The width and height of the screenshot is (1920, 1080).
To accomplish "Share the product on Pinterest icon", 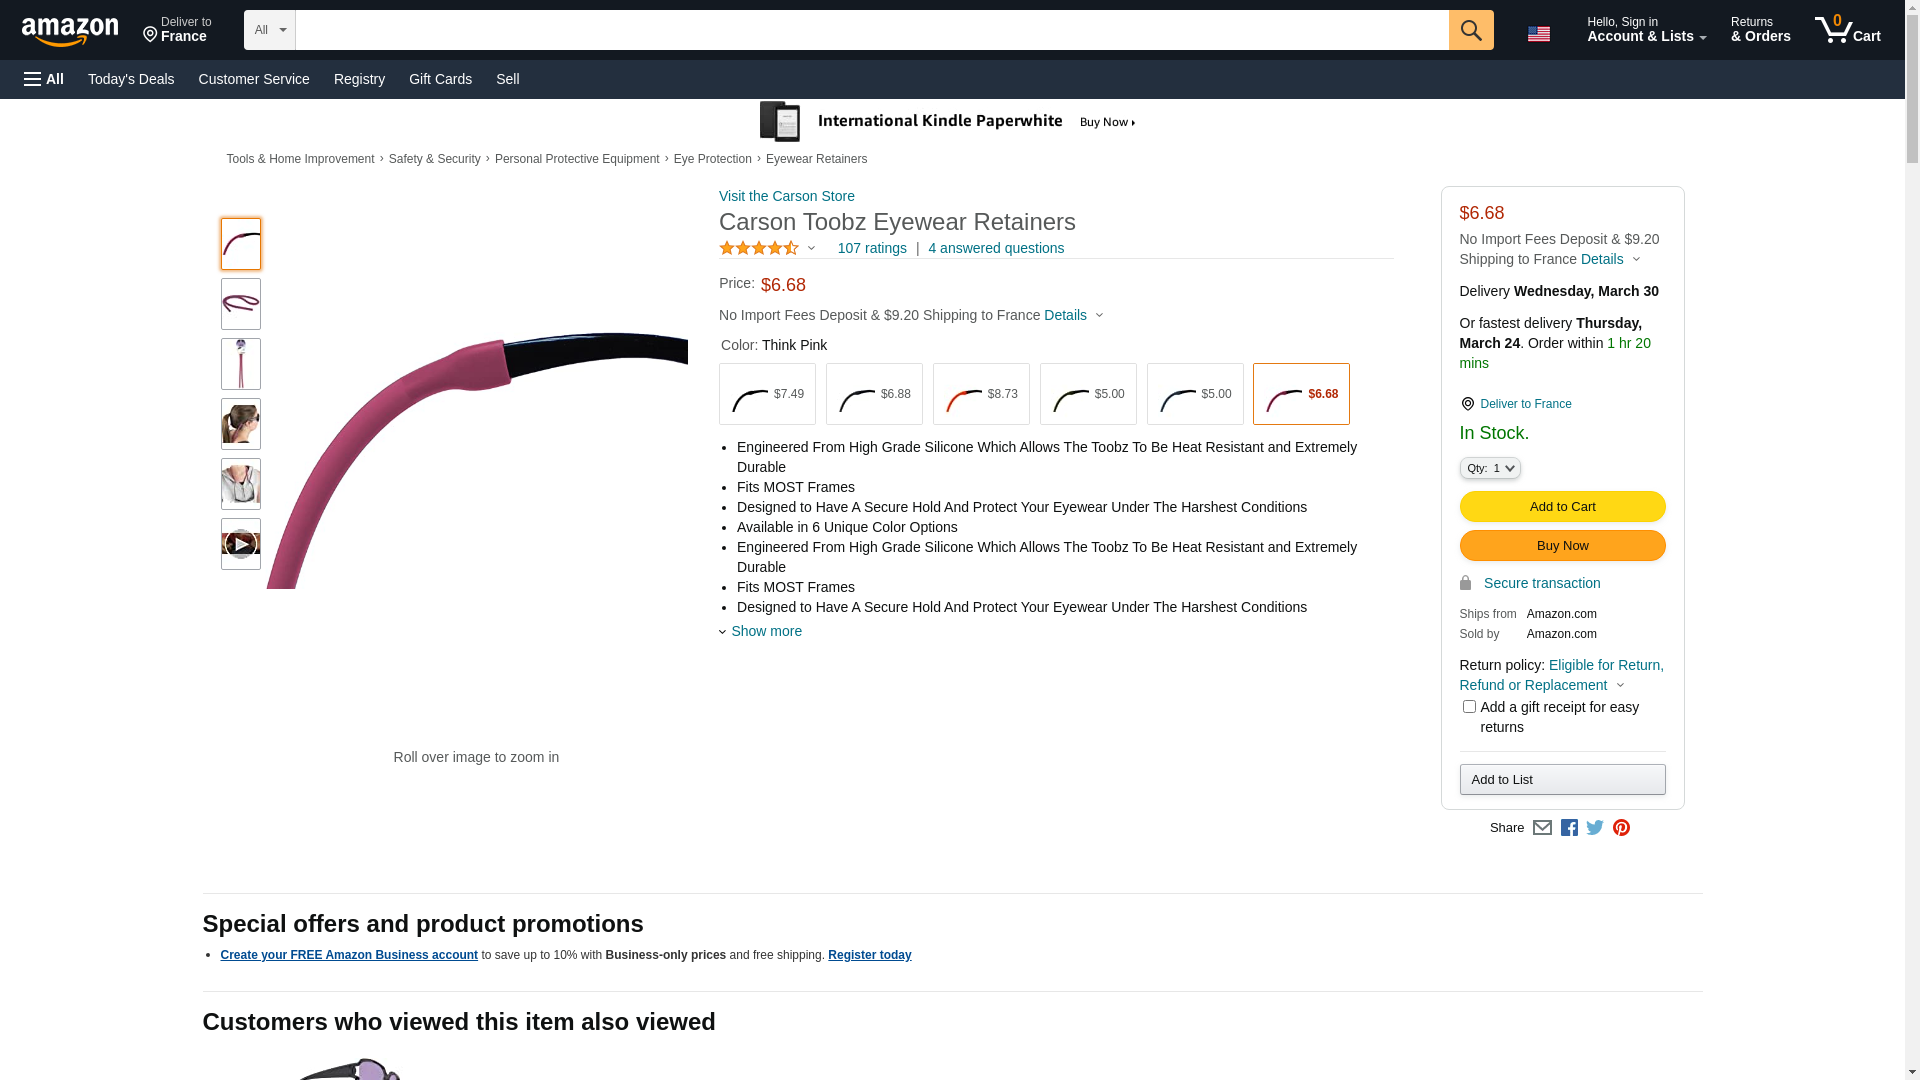I will point(1621,828).
